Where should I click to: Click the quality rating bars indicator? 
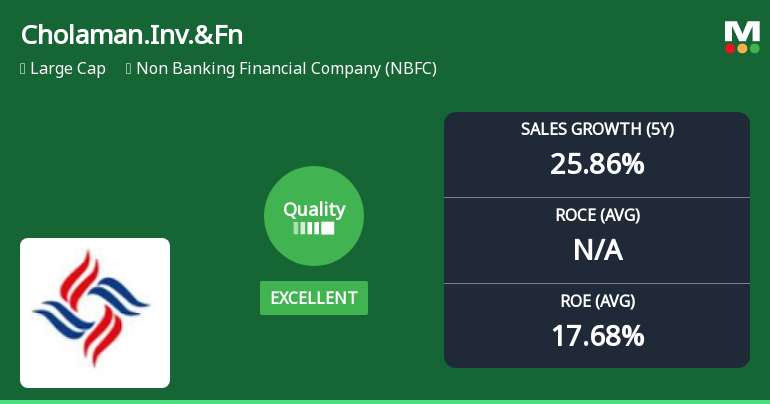pyautogui.click(x=314, y=228)
